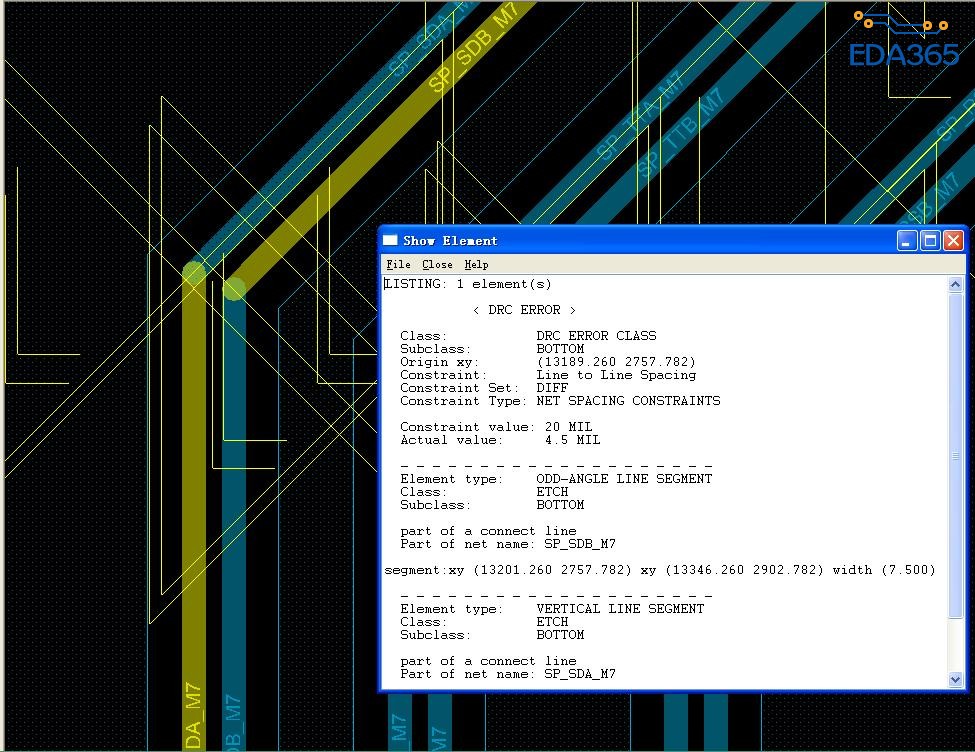Viewport: 975px width, 752px height.
Task: Click the vertical scrollbar track in Show Element
Action: click(x=956, y=480)
